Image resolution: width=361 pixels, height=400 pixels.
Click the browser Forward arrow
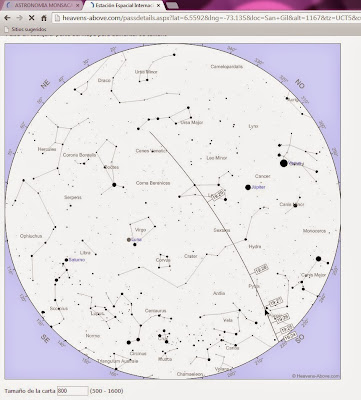pos(19,18)
